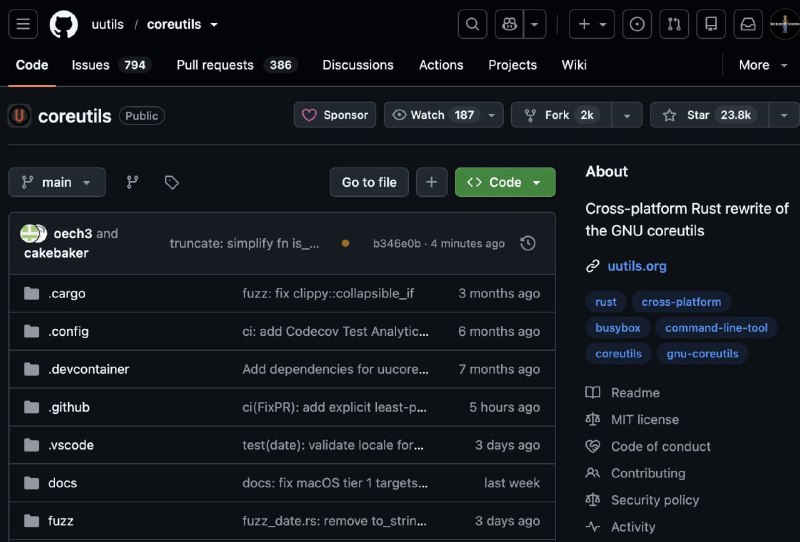Switch to the Issues tab
The width and height of the screenshot is (800, 542).
111,65
